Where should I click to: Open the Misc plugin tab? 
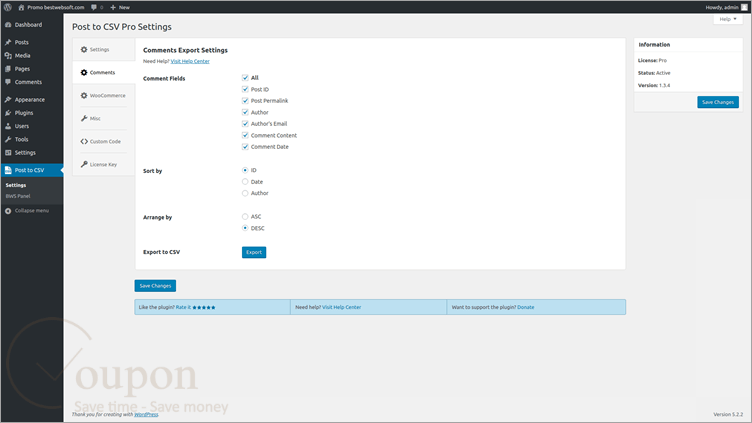point(104,118)
